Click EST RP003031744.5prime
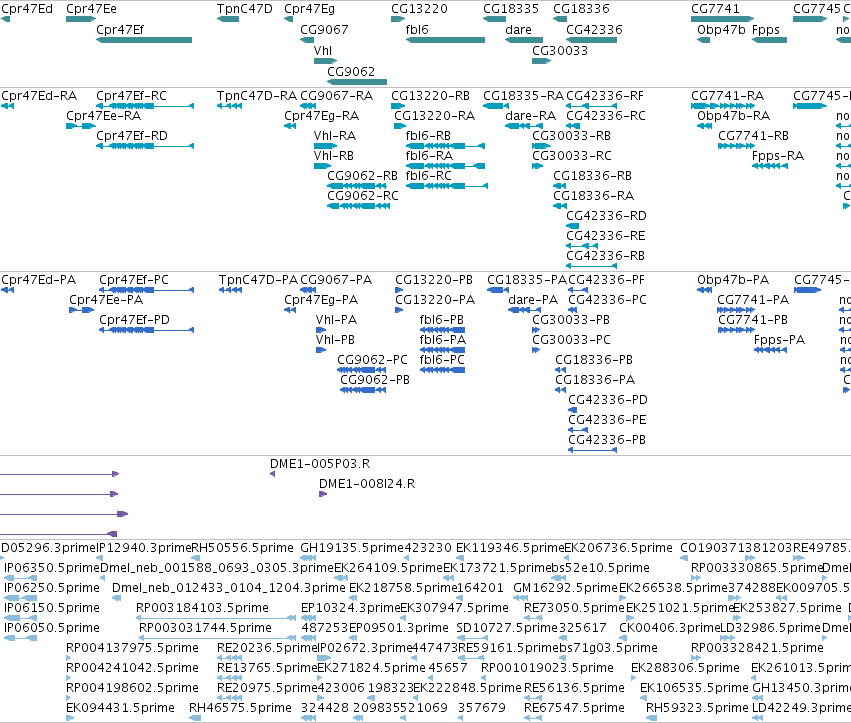Screen dimensions: 851x723 click(217, 638)
